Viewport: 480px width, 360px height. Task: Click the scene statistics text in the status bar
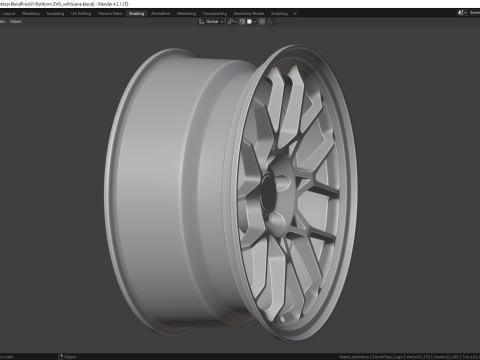[x=409, y=357]
